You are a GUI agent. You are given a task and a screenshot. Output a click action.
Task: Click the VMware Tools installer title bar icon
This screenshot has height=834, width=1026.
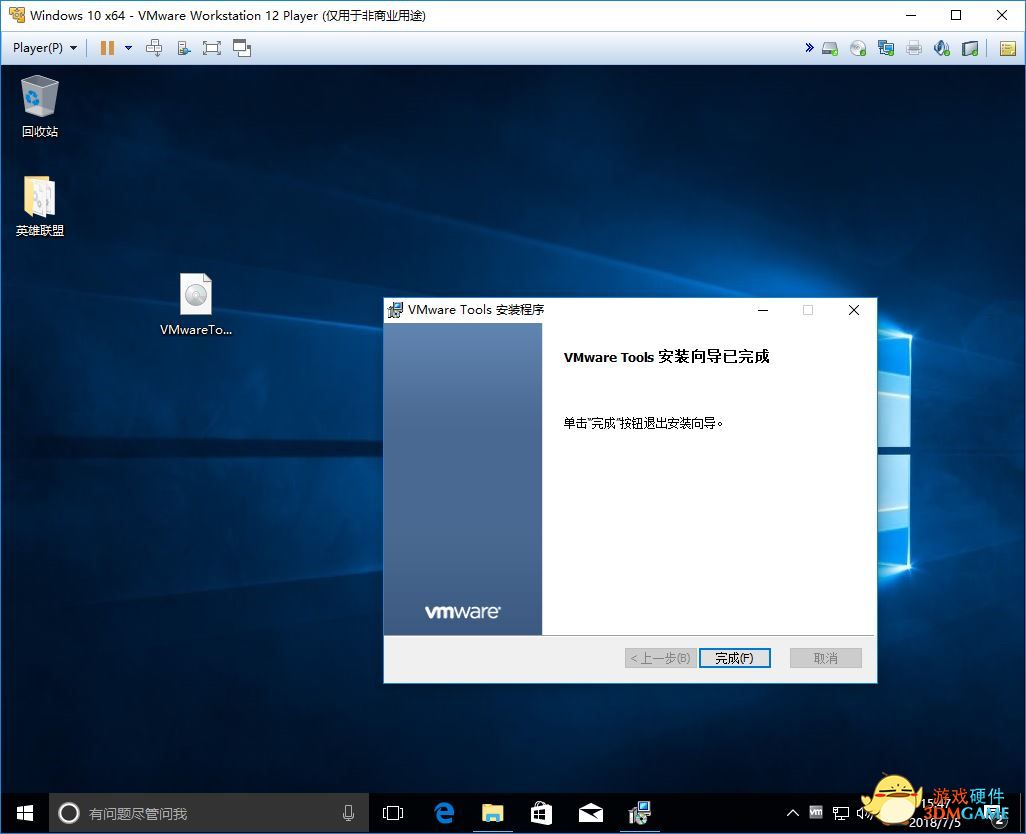click(x=395, y=310)
